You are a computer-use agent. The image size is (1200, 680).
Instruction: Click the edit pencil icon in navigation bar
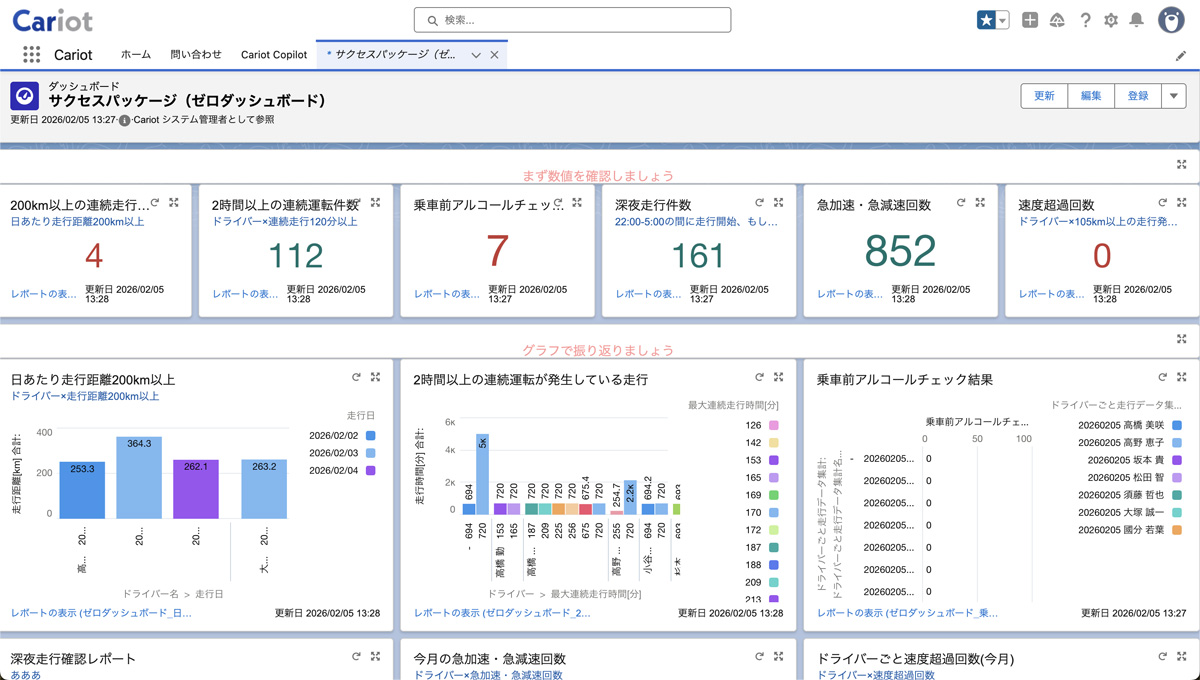tap(1181, 56)
